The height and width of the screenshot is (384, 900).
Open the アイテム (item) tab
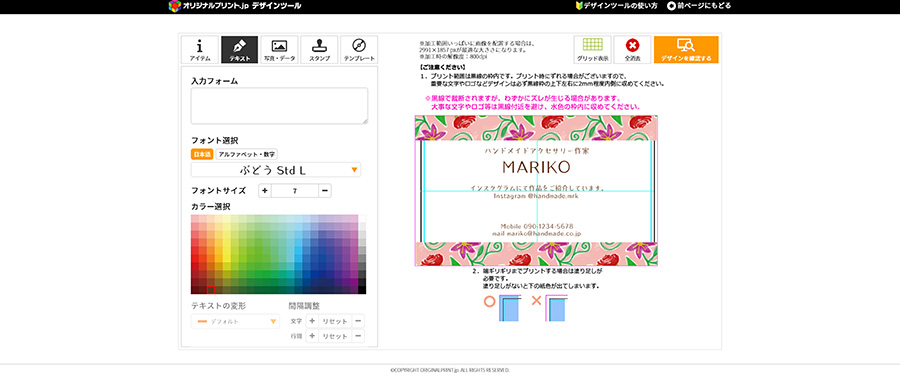pos(200,49)
